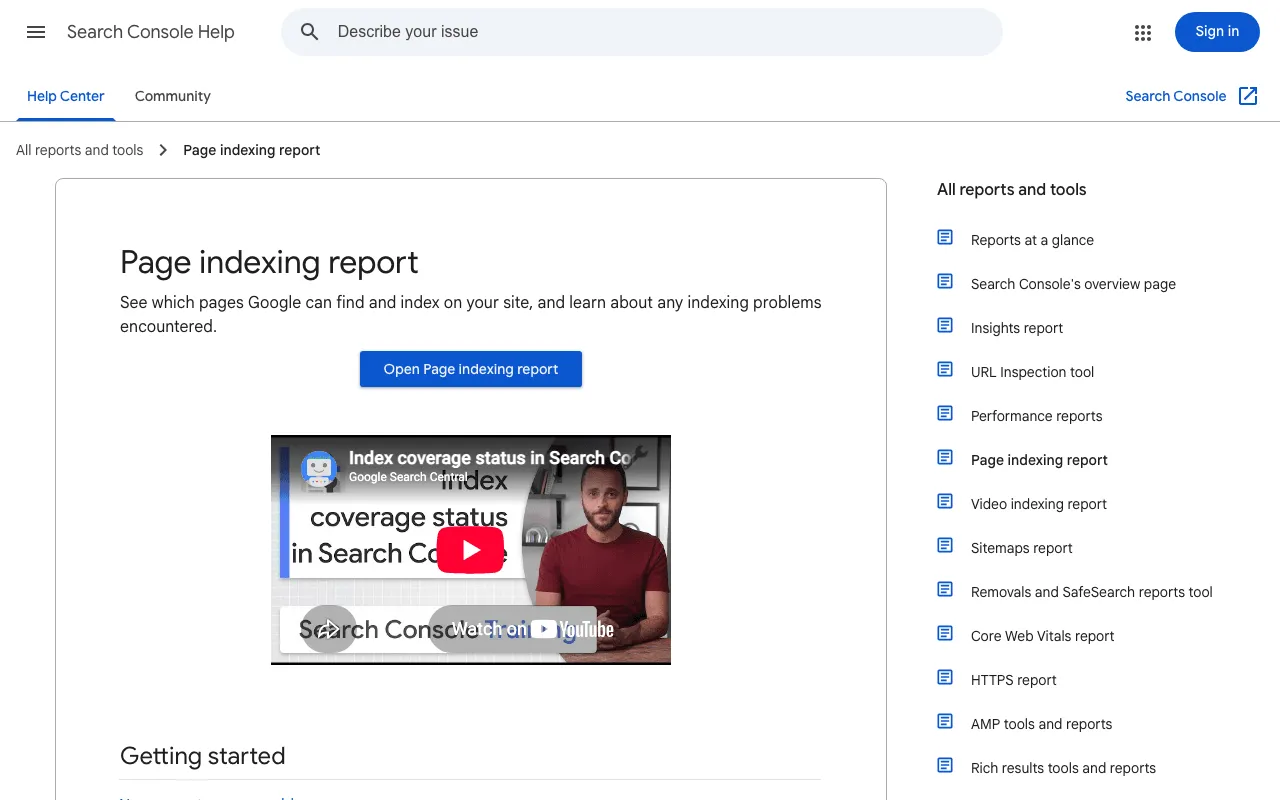Viewport: 1280px width, 800px height.
Task: Open the Search Console link
Action: [1175, 96]
